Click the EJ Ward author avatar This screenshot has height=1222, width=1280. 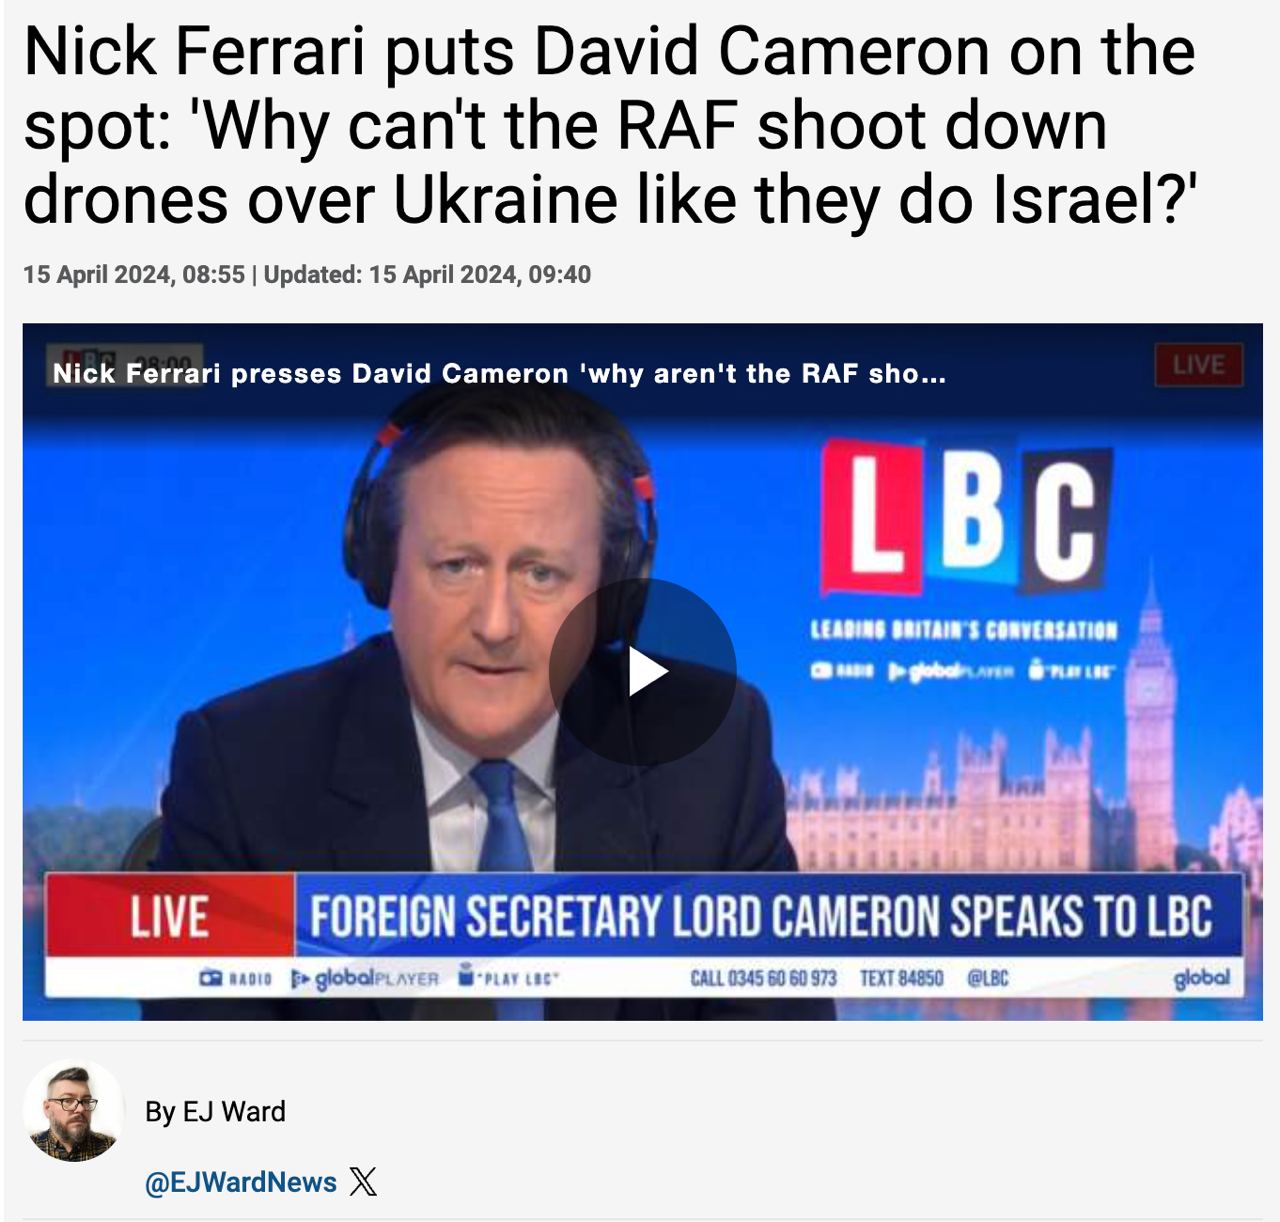click(x=73, y=1110)
